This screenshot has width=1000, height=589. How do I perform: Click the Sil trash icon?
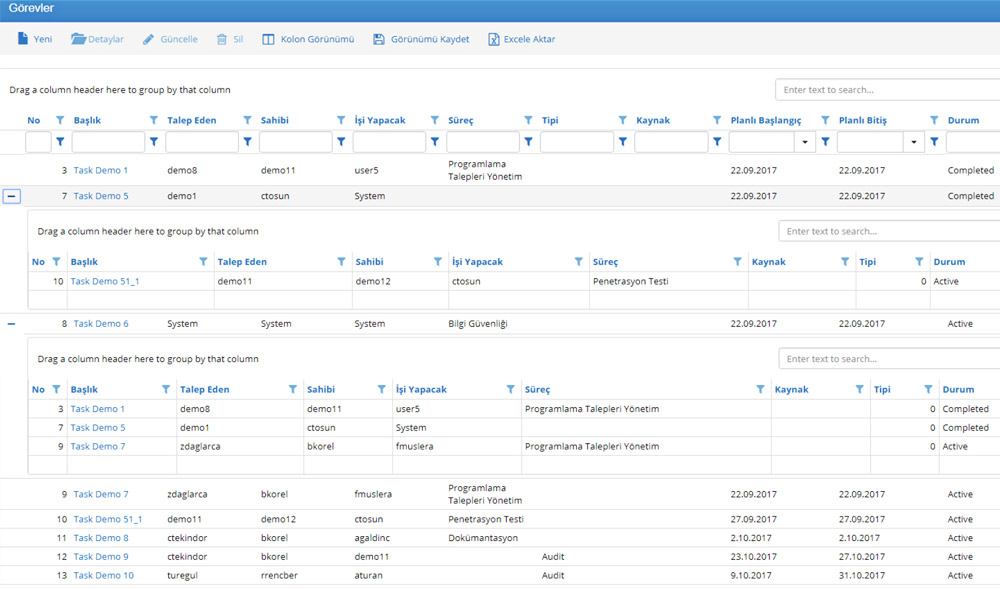(x=221, y=39)
